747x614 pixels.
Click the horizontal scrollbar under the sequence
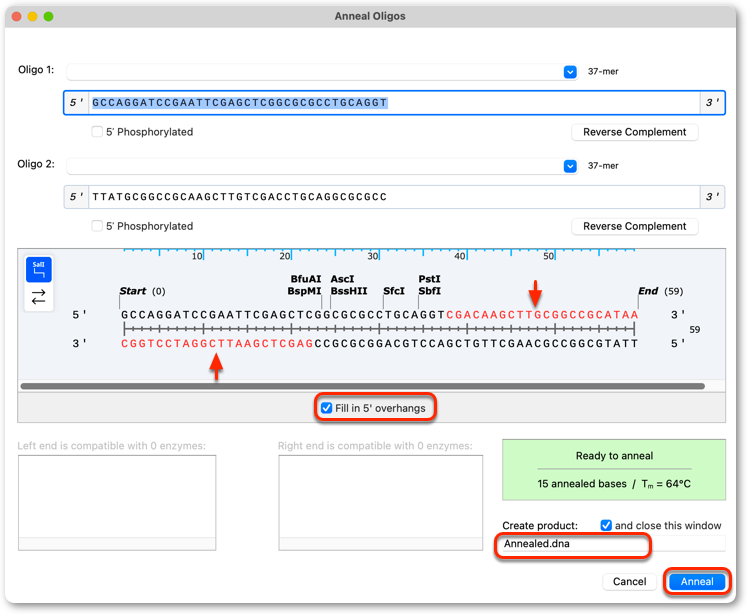363,386
